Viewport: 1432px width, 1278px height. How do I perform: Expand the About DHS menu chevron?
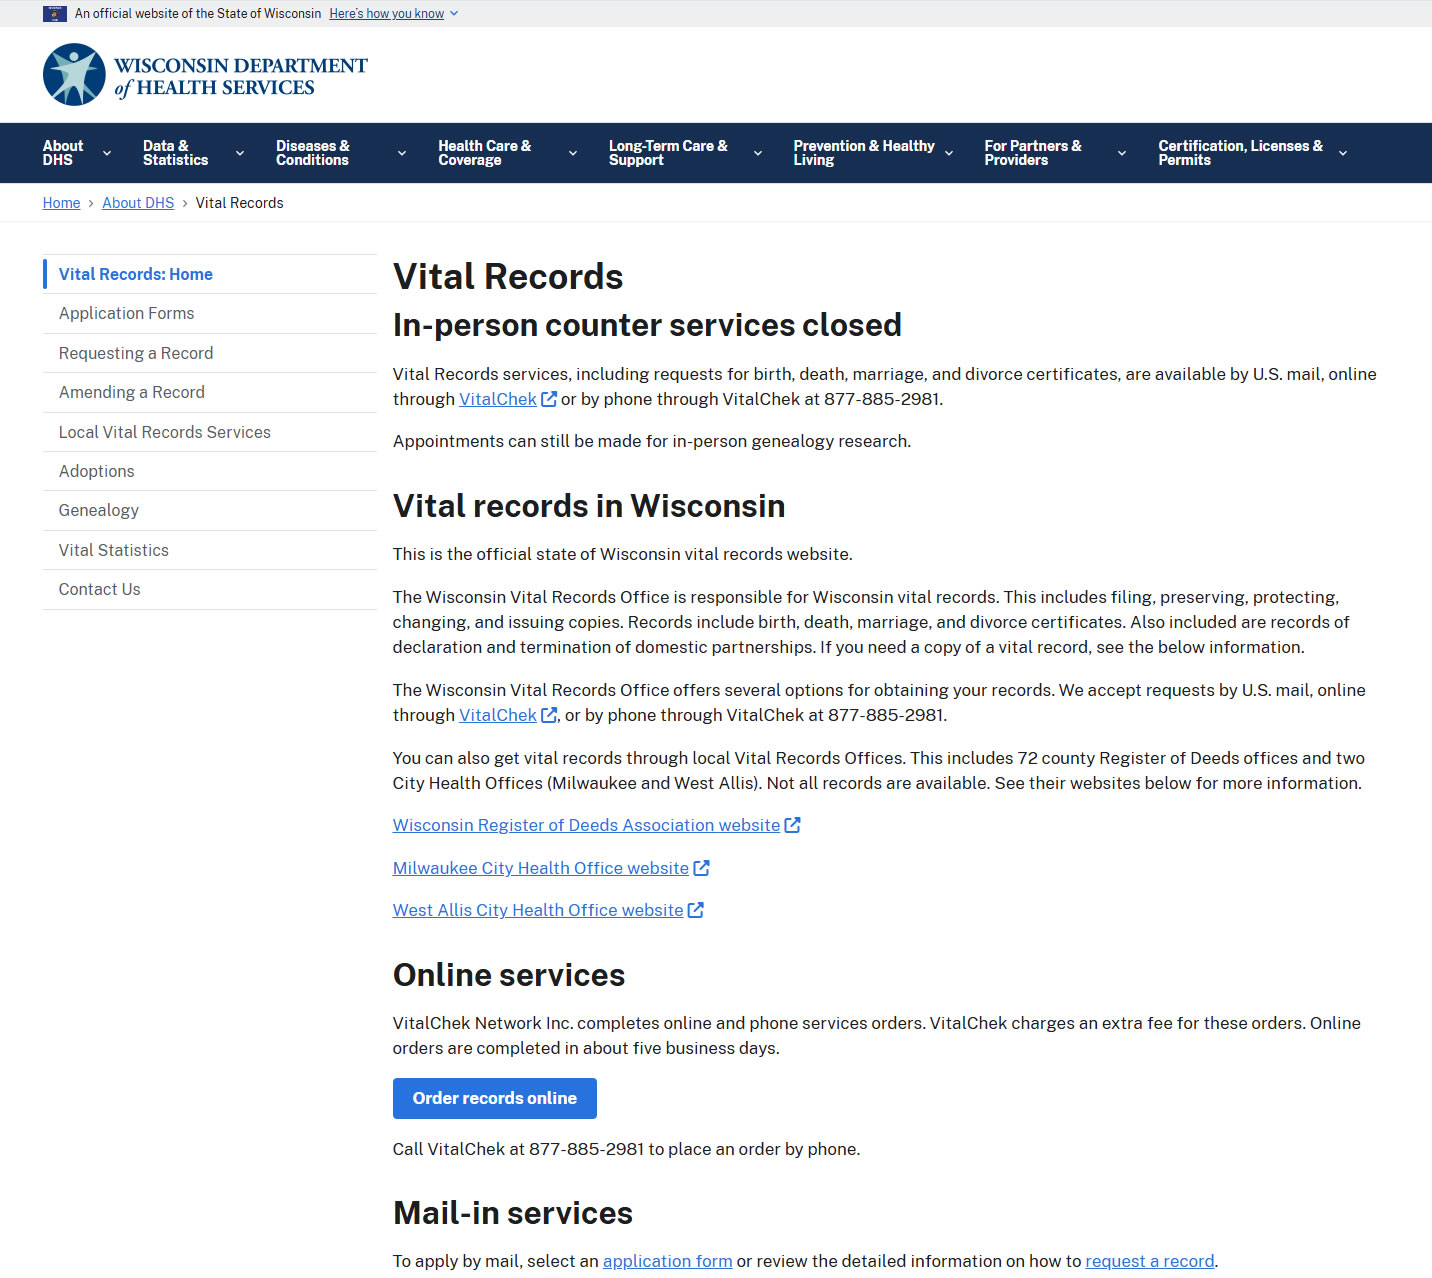(x=107, y=153)
